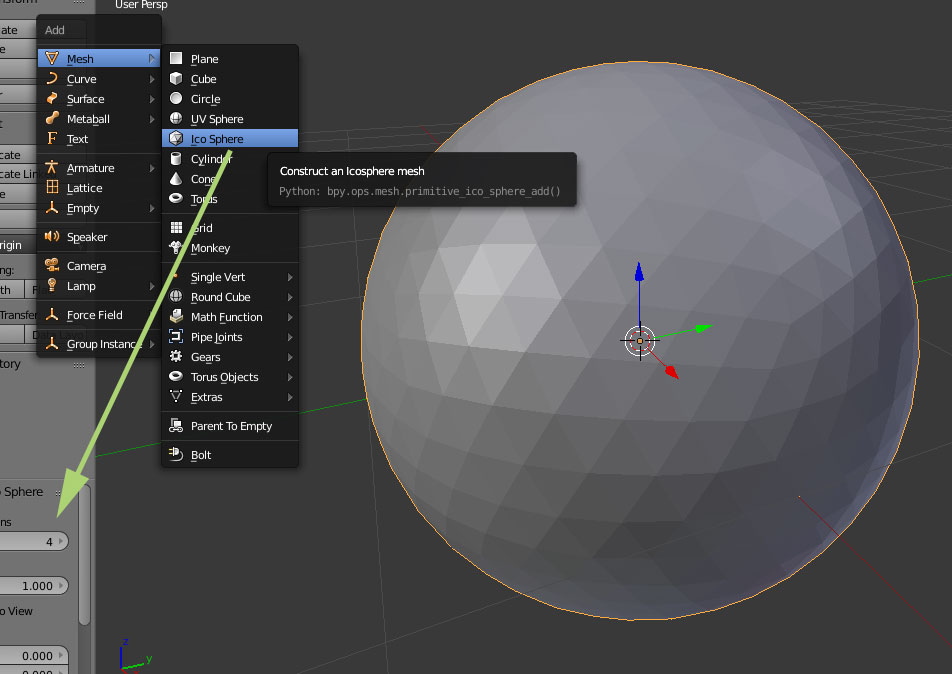Click the Lamp bulb icon

click(x=52, y=285)
